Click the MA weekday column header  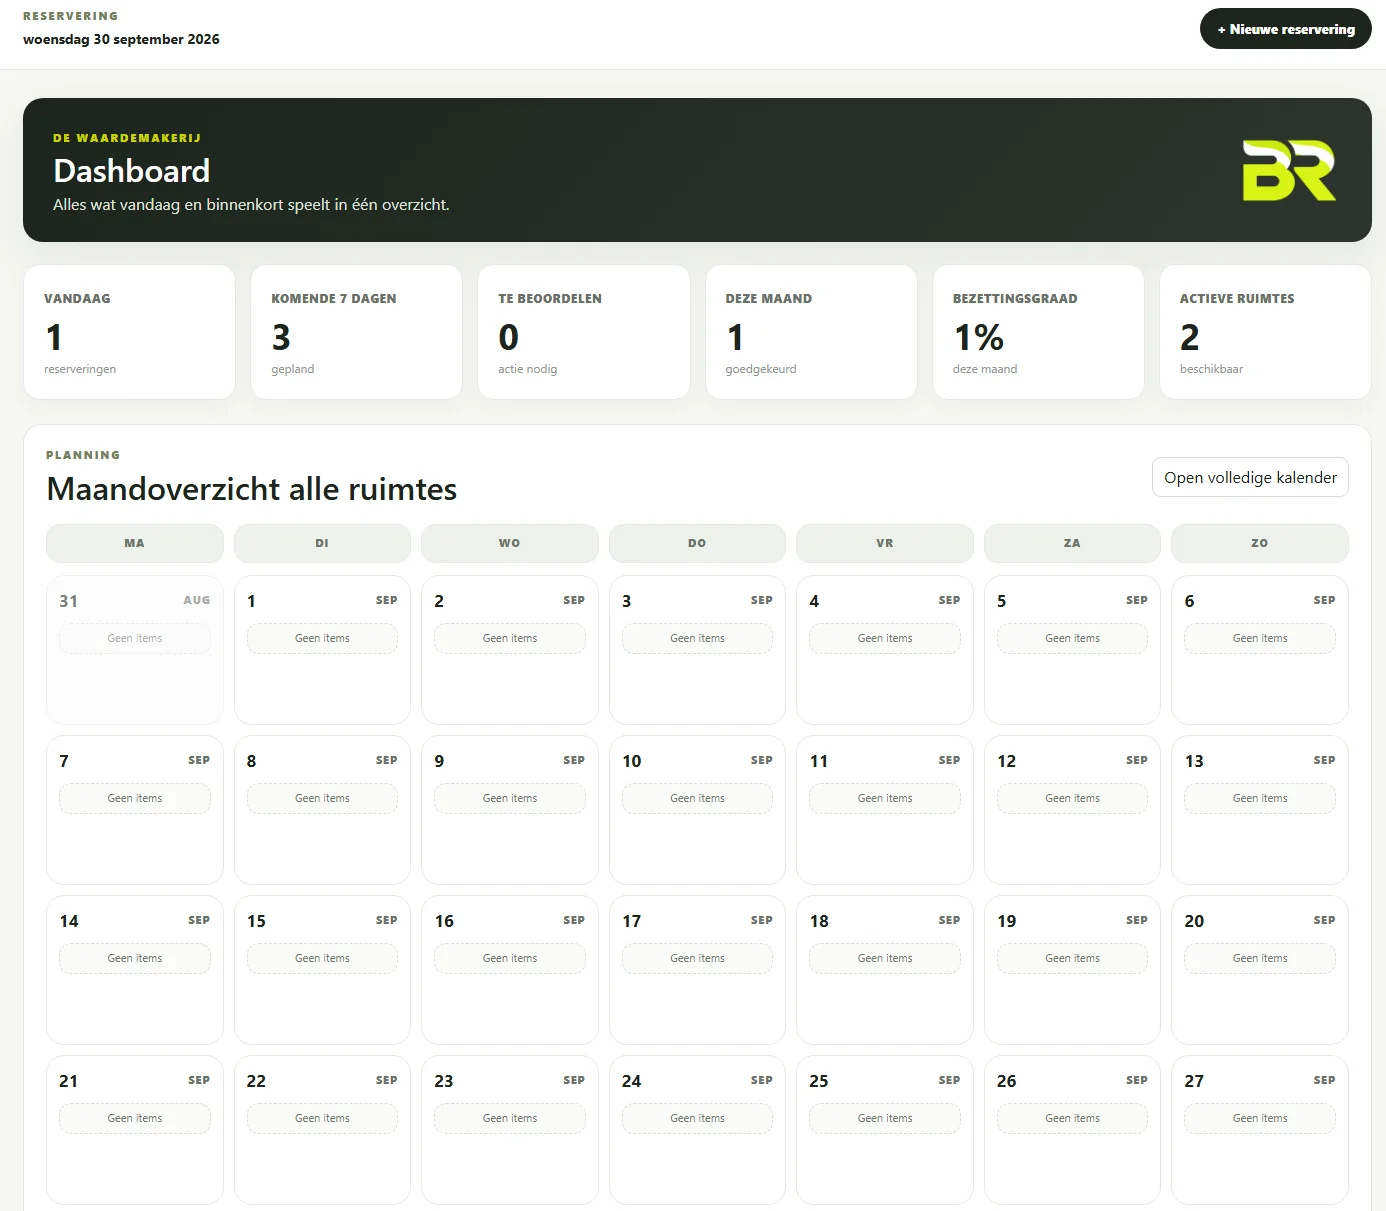[x=135, y=543]
